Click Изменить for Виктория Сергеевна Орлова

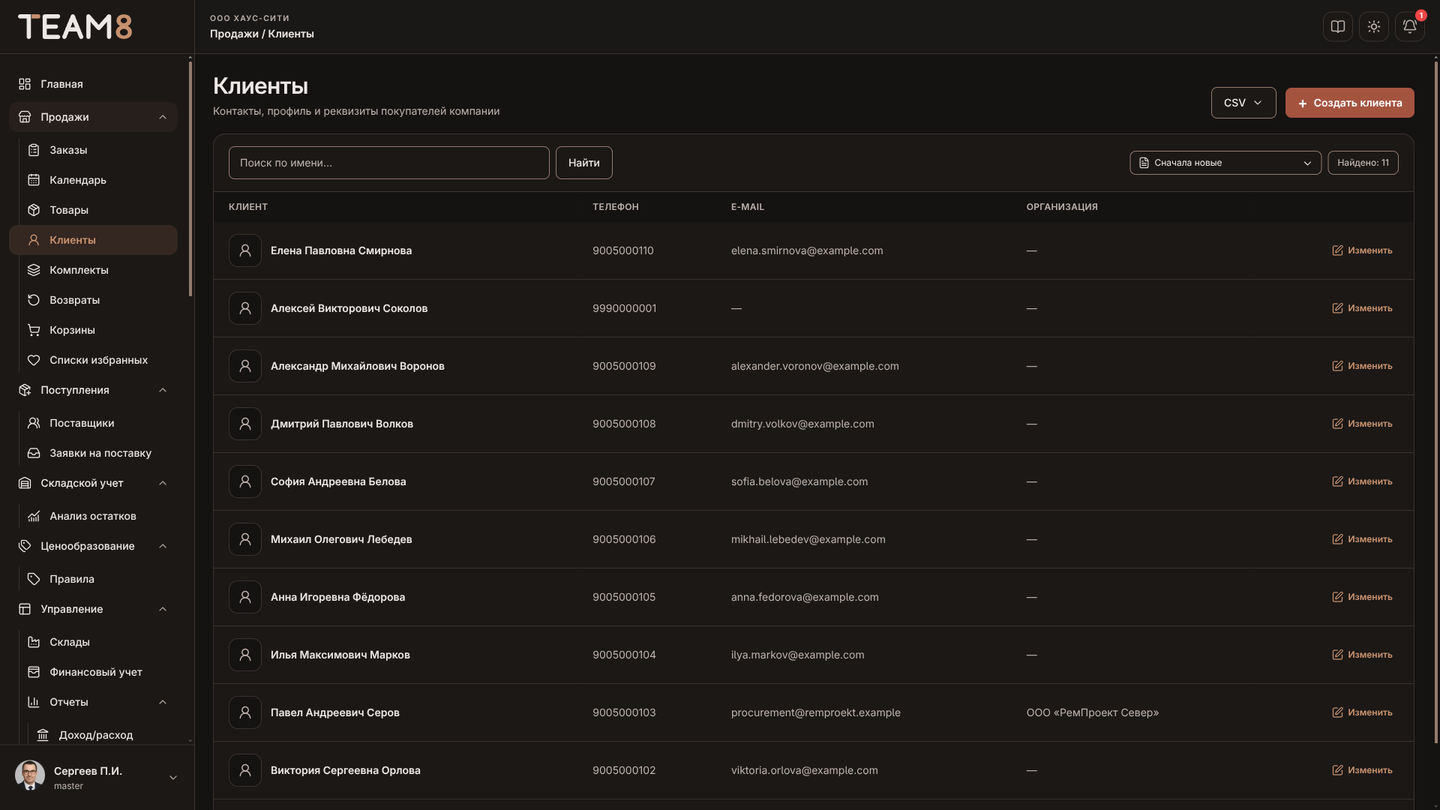coord(1362,771)
